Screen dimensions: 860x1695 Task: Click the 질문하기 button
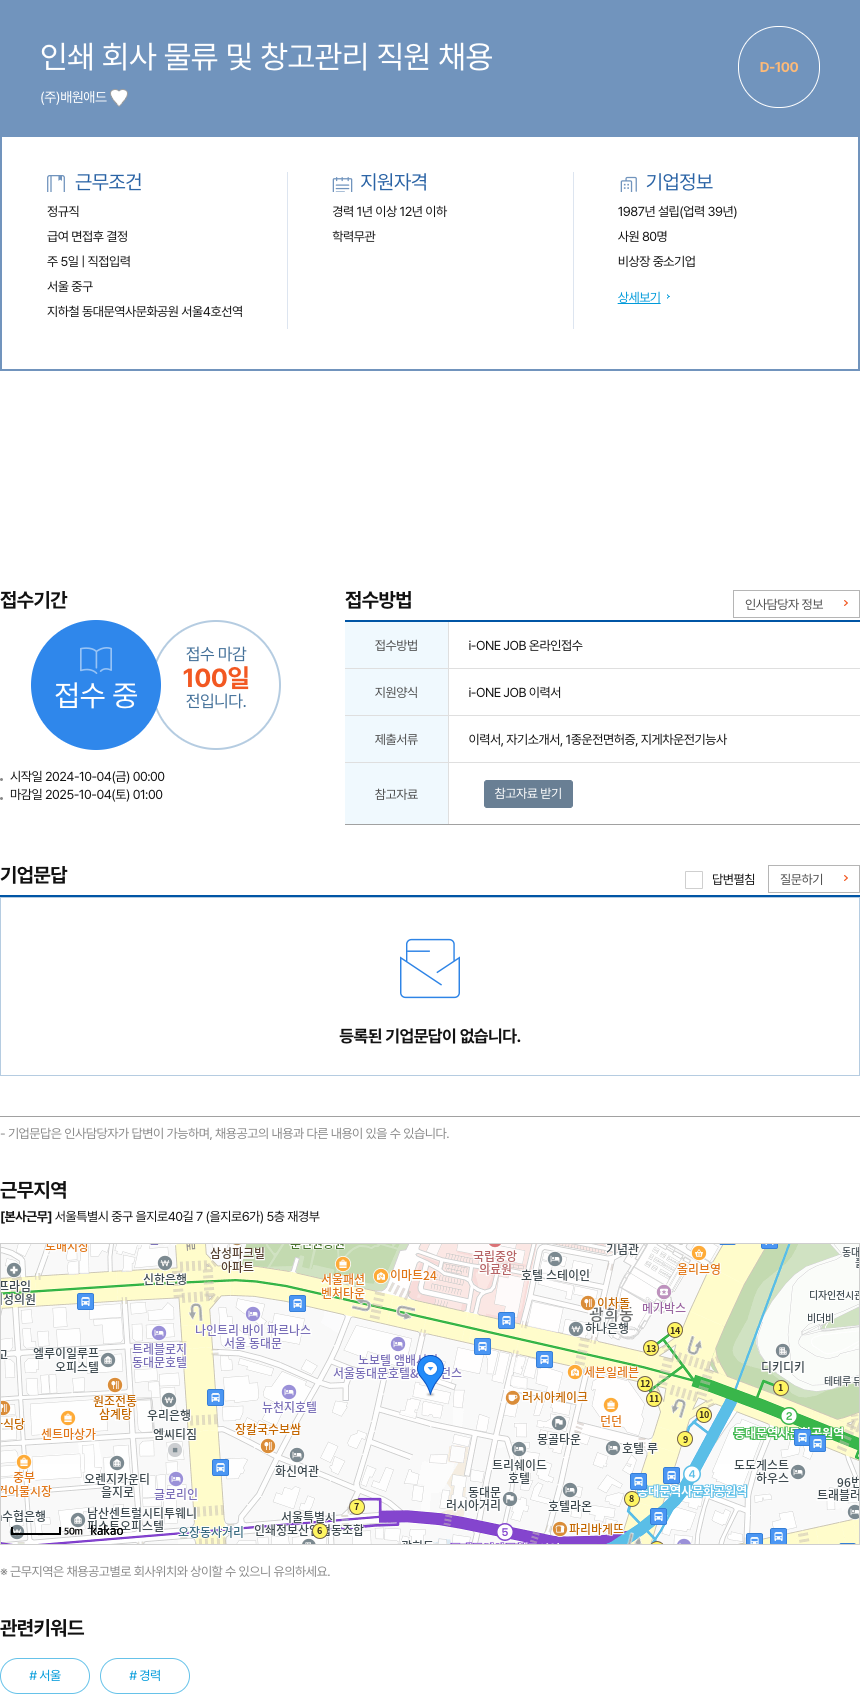click(x=814, y=878)
